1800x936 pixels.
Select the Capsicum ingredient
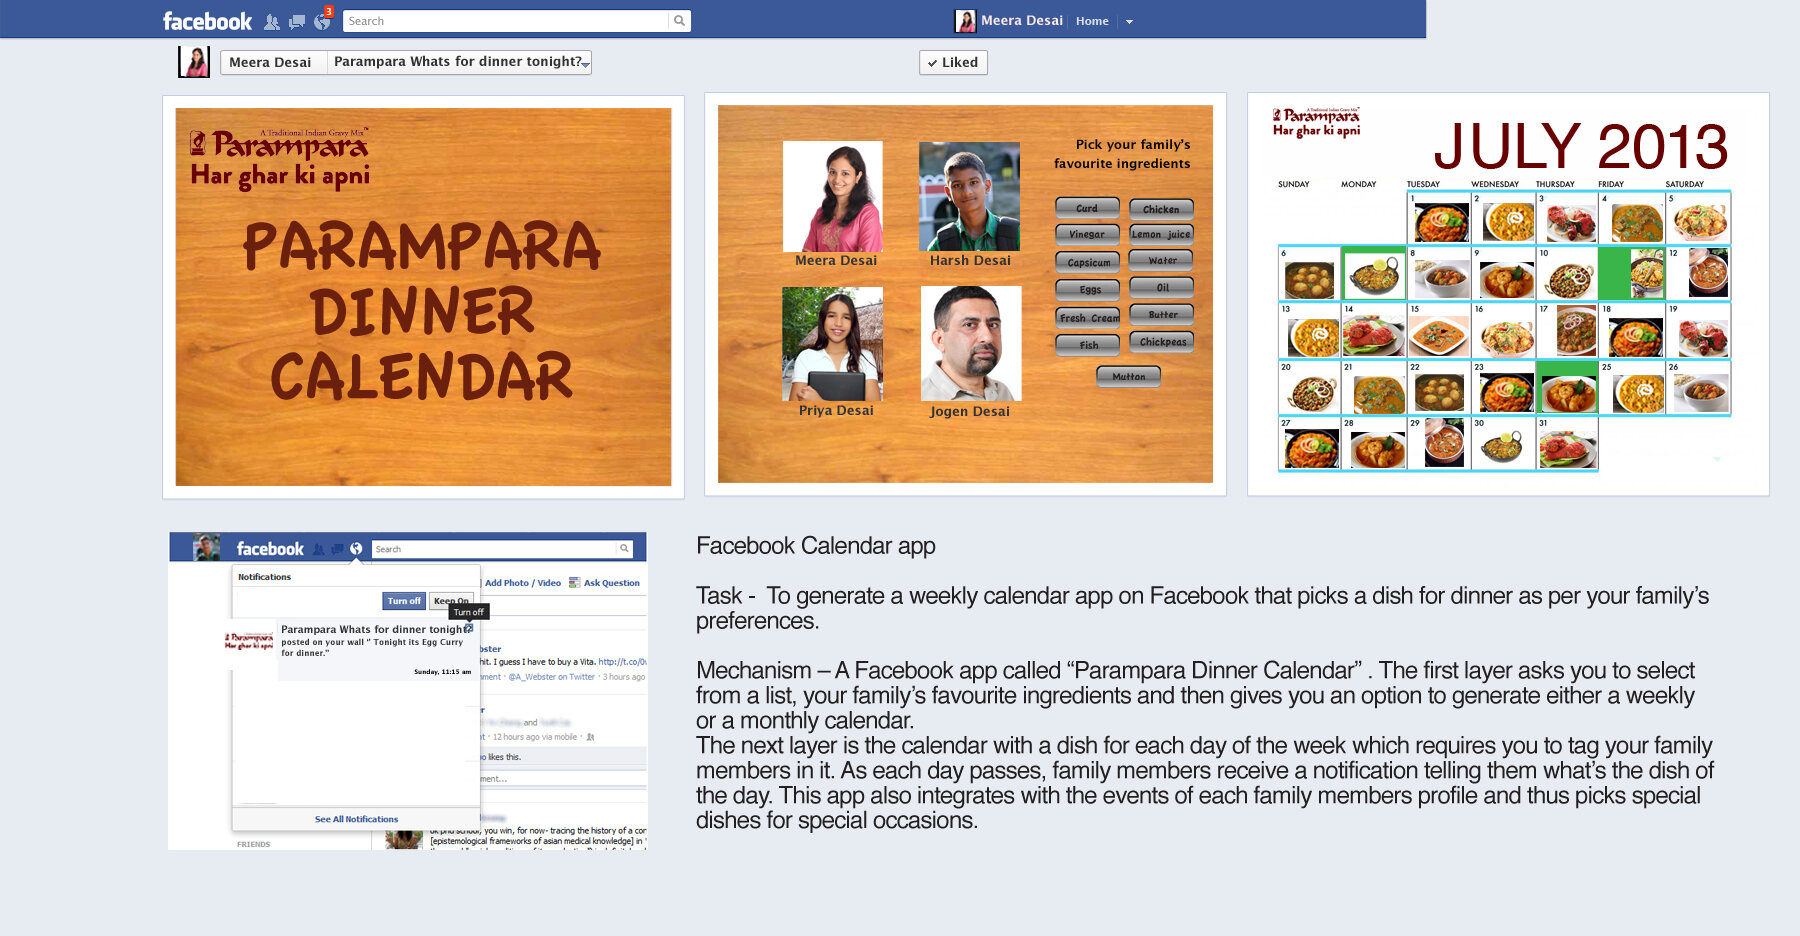(1088, 262)
